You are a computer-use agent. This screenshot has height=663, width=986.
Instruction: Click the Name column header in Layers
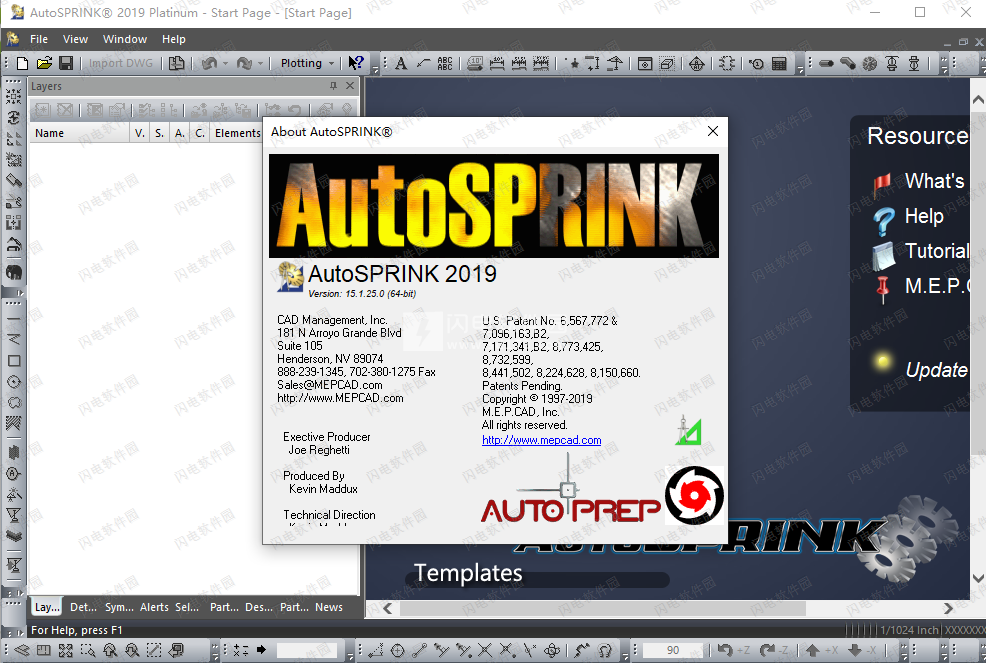[x=79, y=133]
